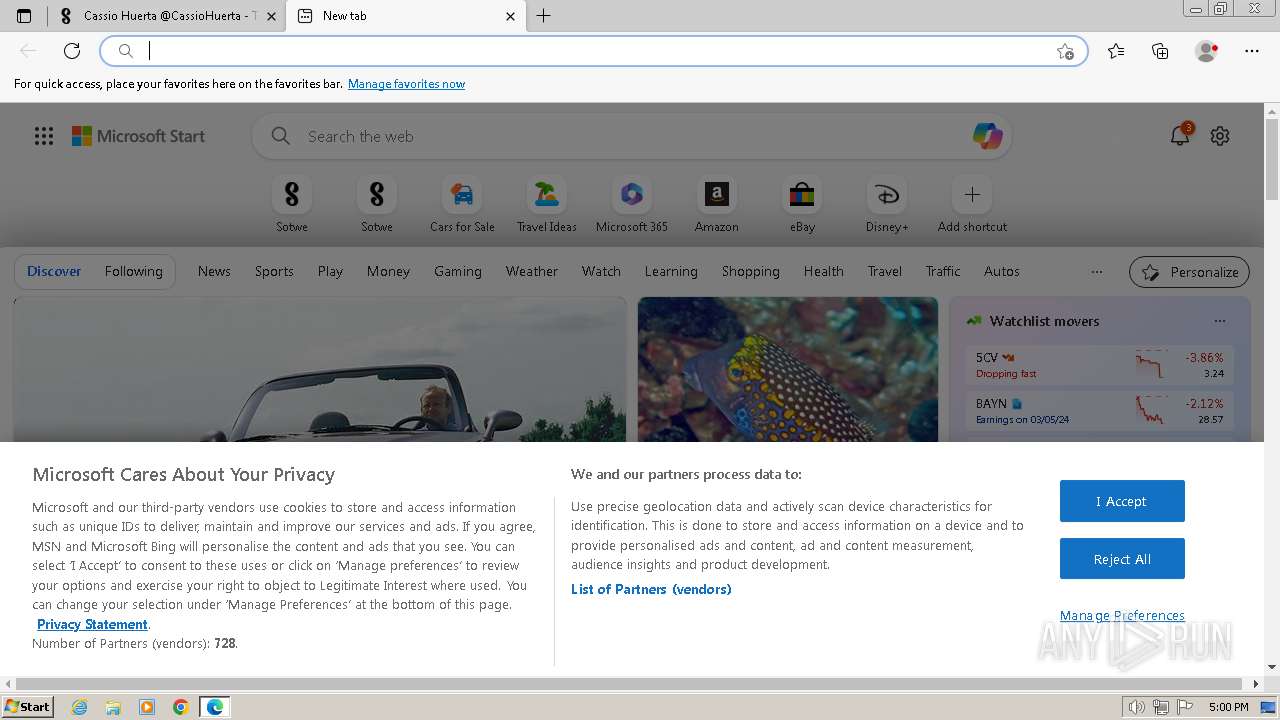Open the Shopping category
Screen dimensions: 1280x720
[751, 271]
